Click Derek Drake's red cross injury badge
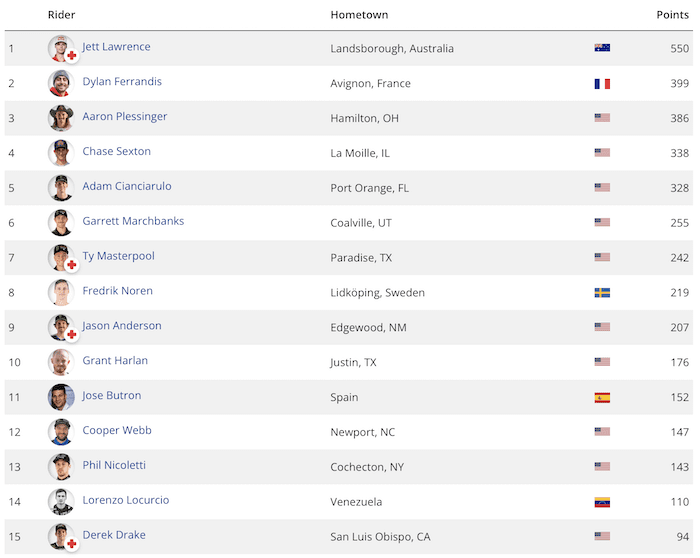Screen dimensions: 700x558 point(71,543)
